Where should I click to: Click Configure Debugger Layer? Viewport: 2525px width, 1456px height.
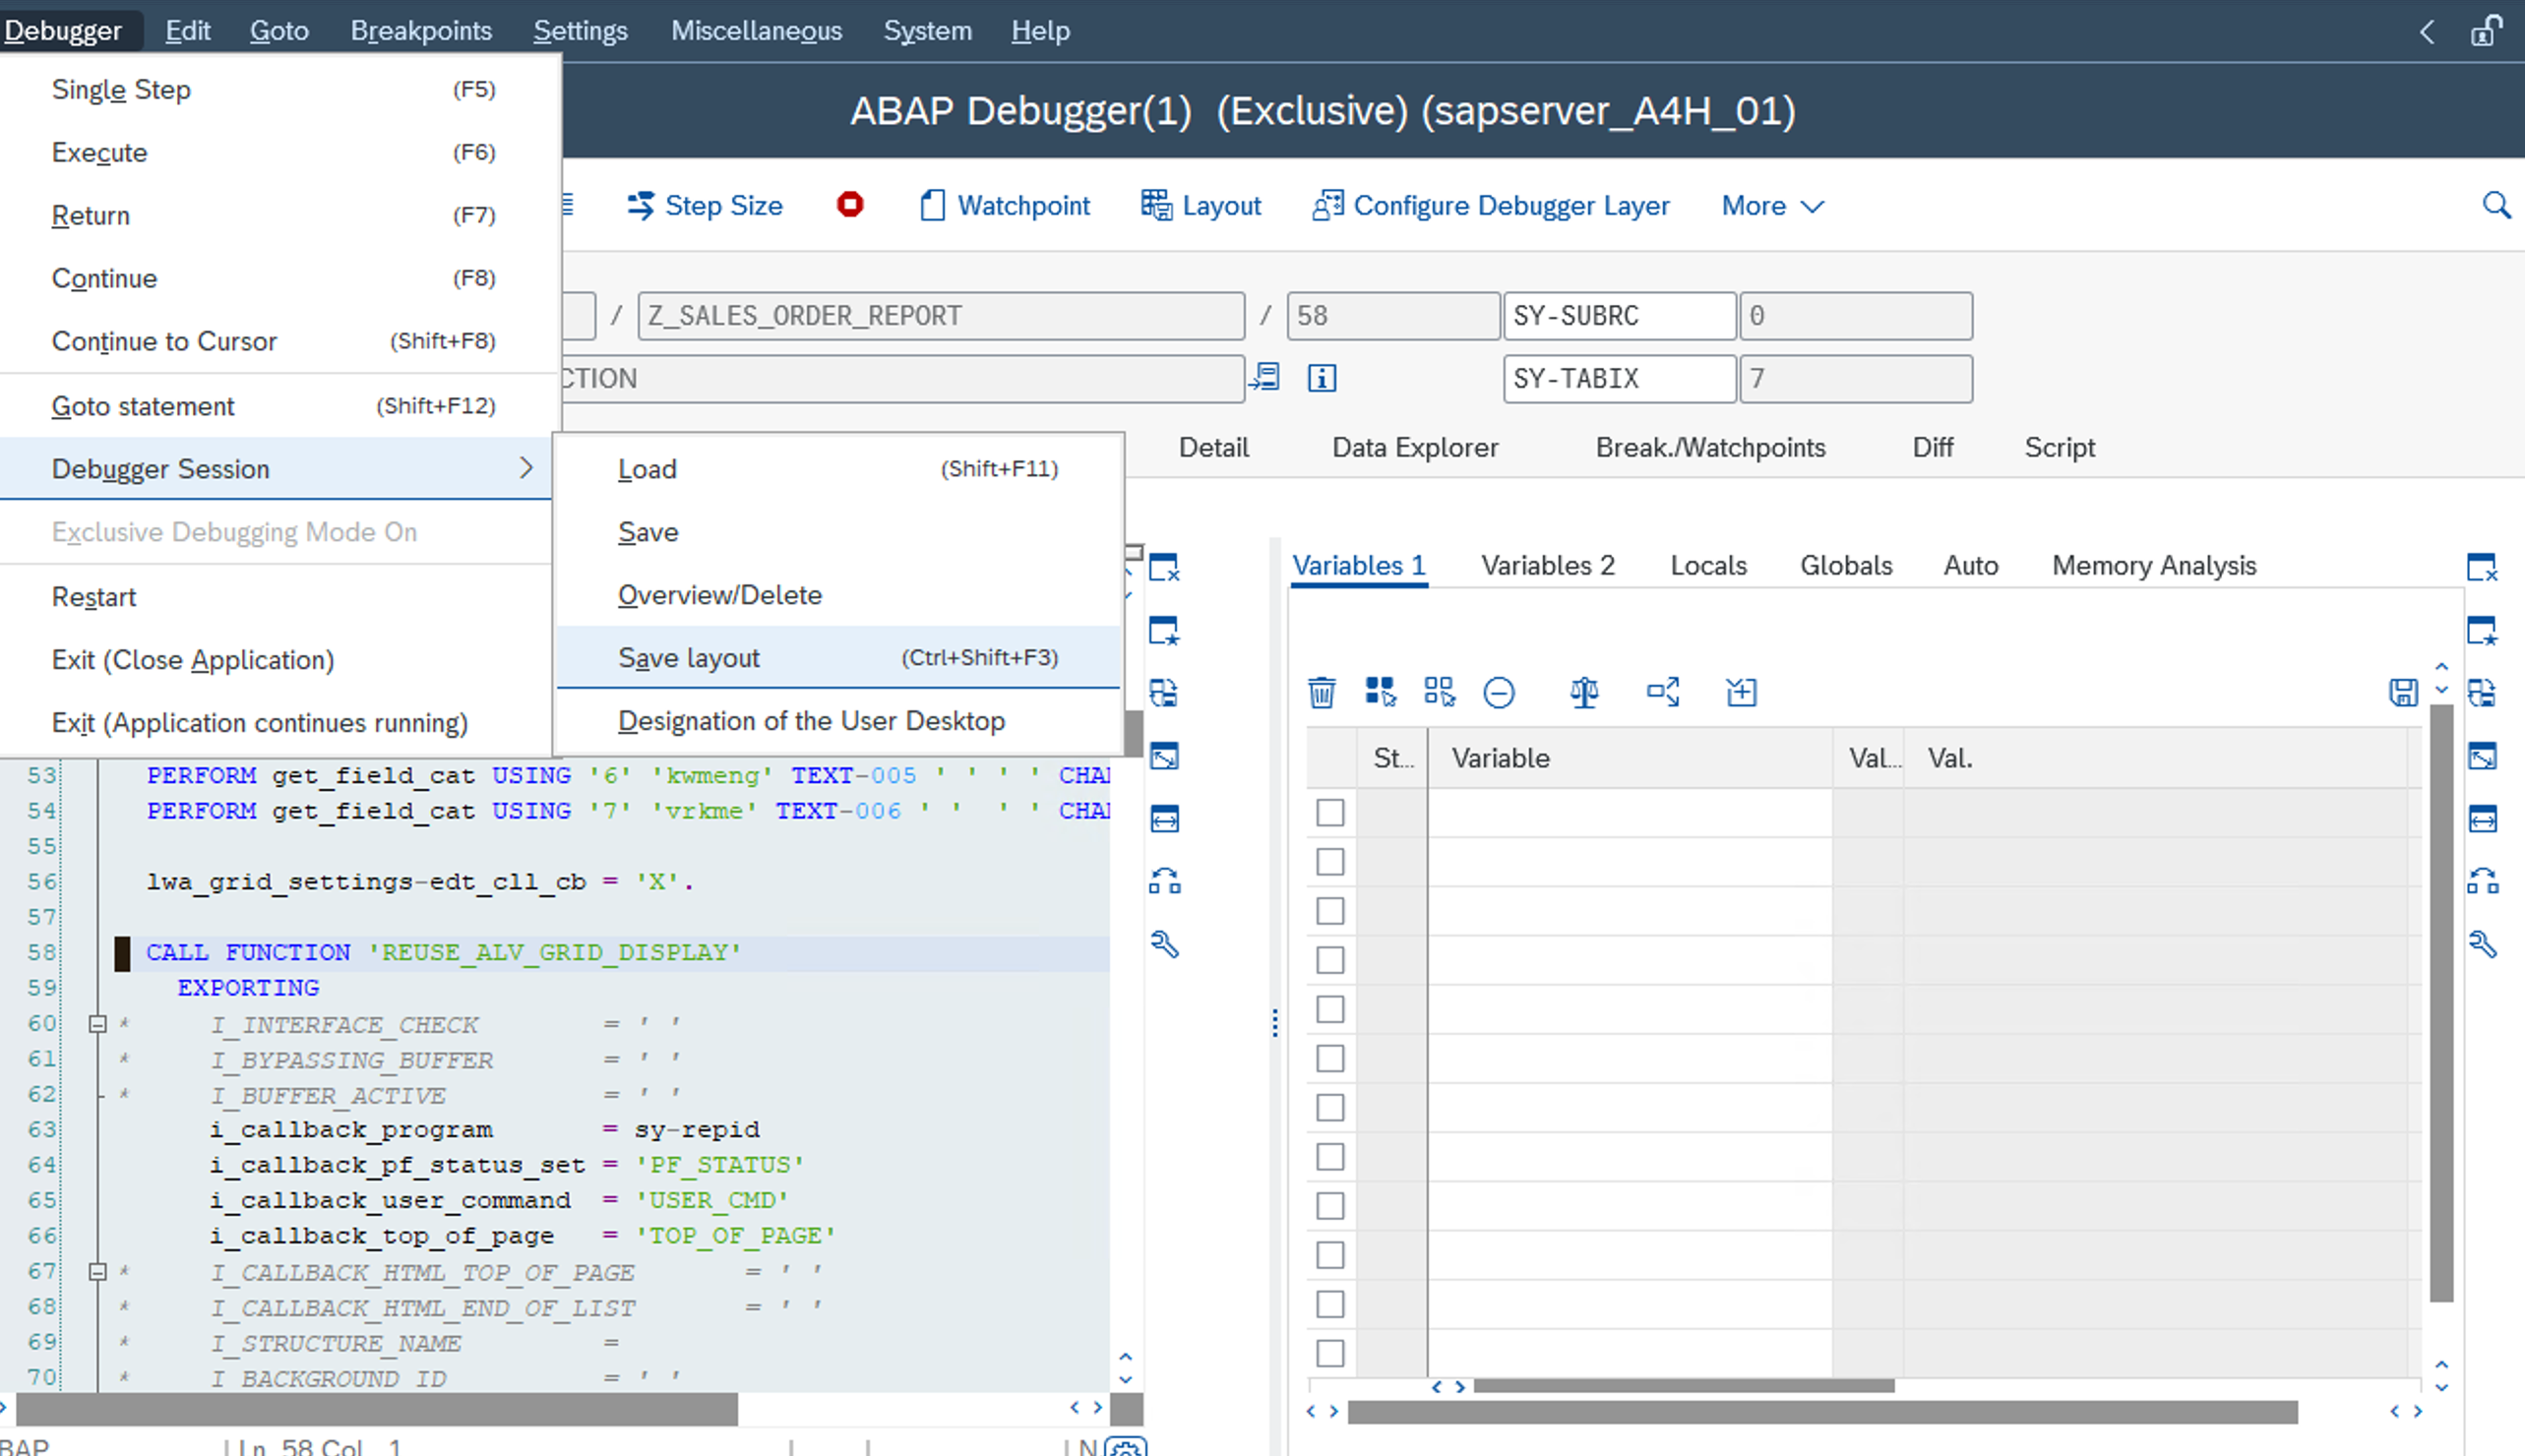tap(1491, 206)
